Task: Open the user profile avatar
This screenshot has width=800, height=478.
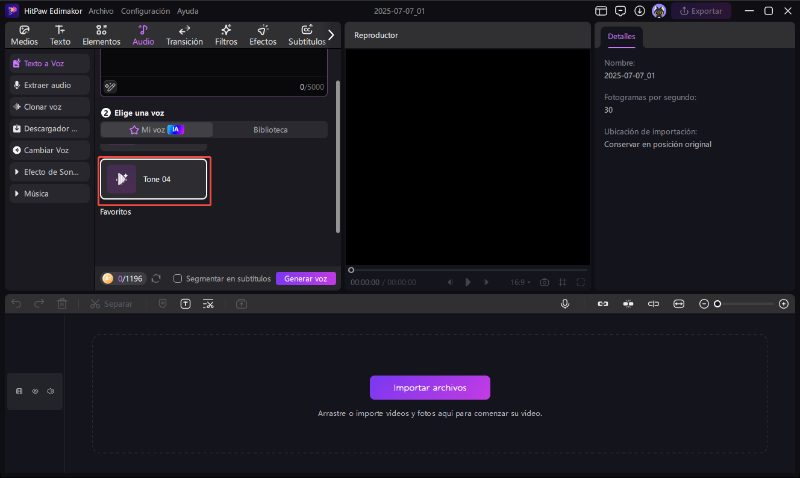Action: point(659,11)
